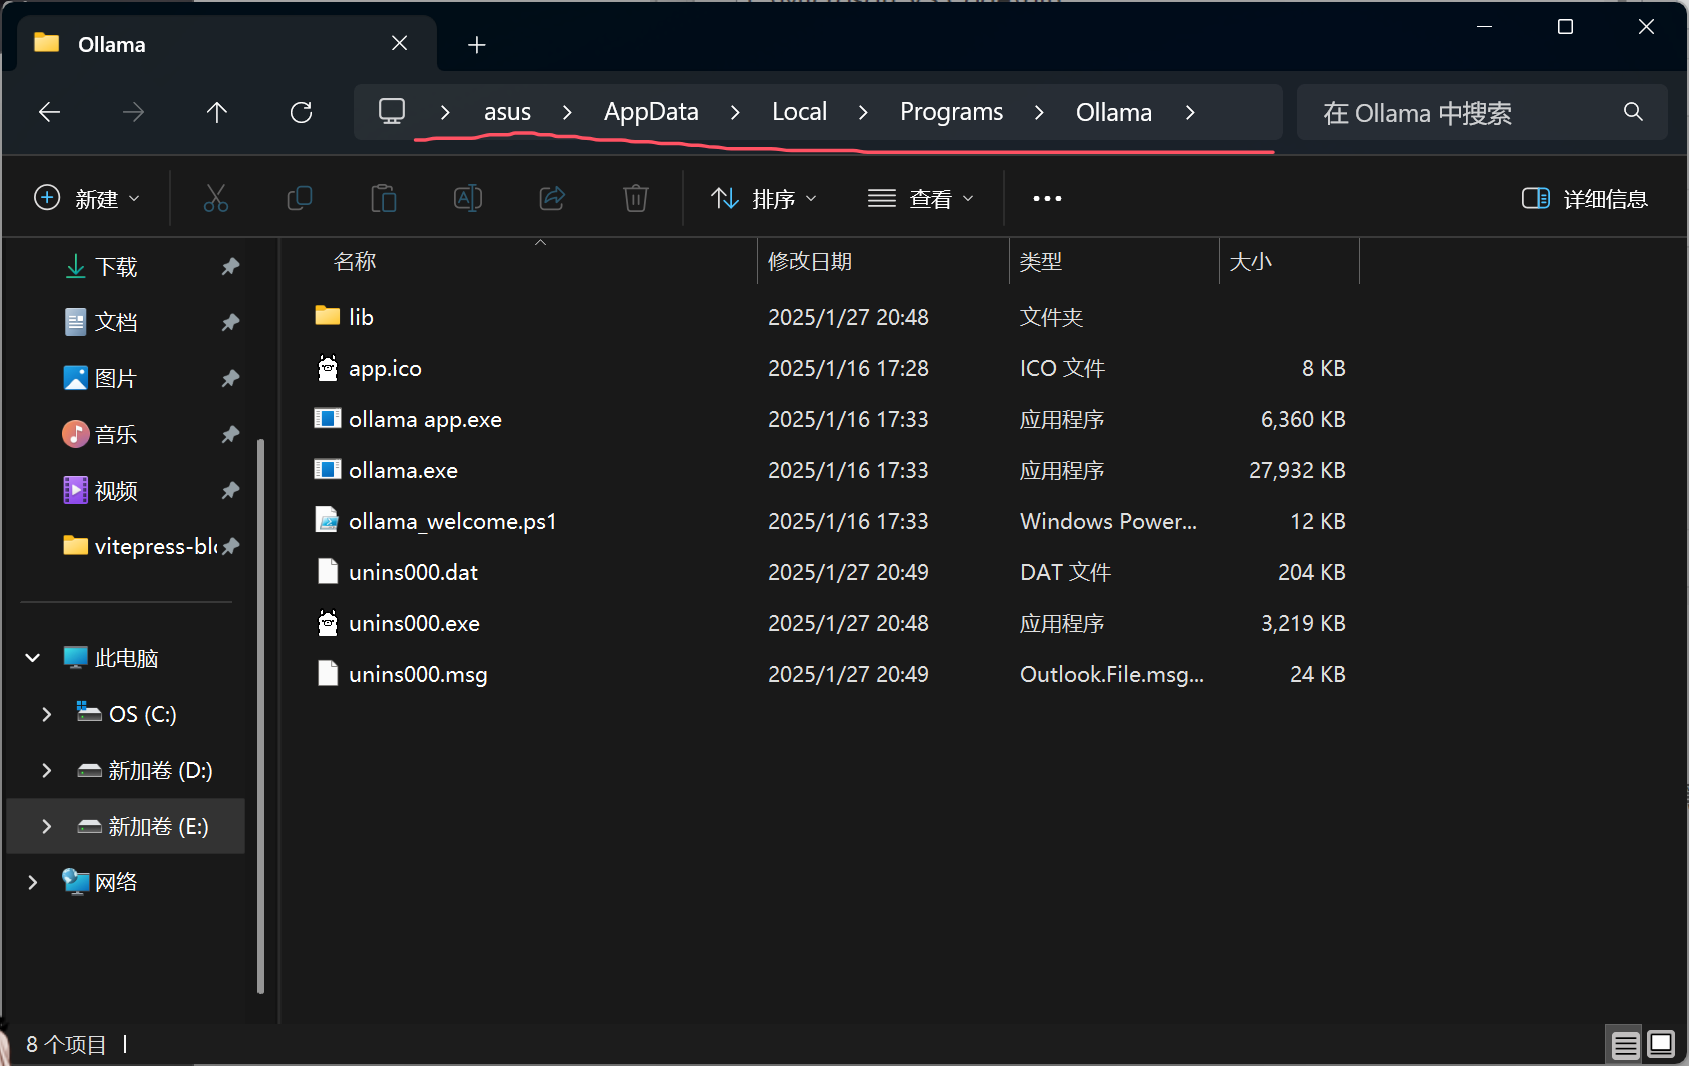Screen dimensions: 1689x1066
Task: Click the Cut scissors icon
Action: coord(216,198)
